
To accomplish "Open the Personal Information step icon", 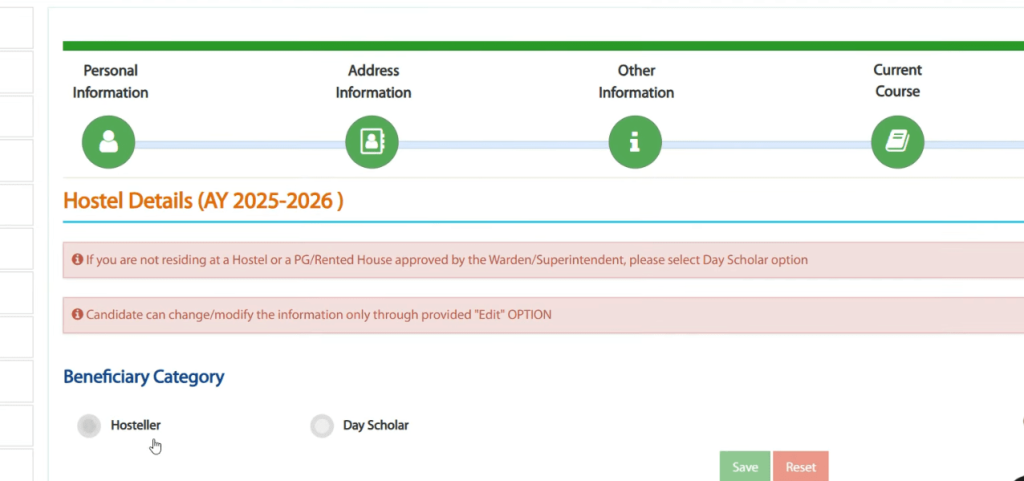I will coord(108,143).
